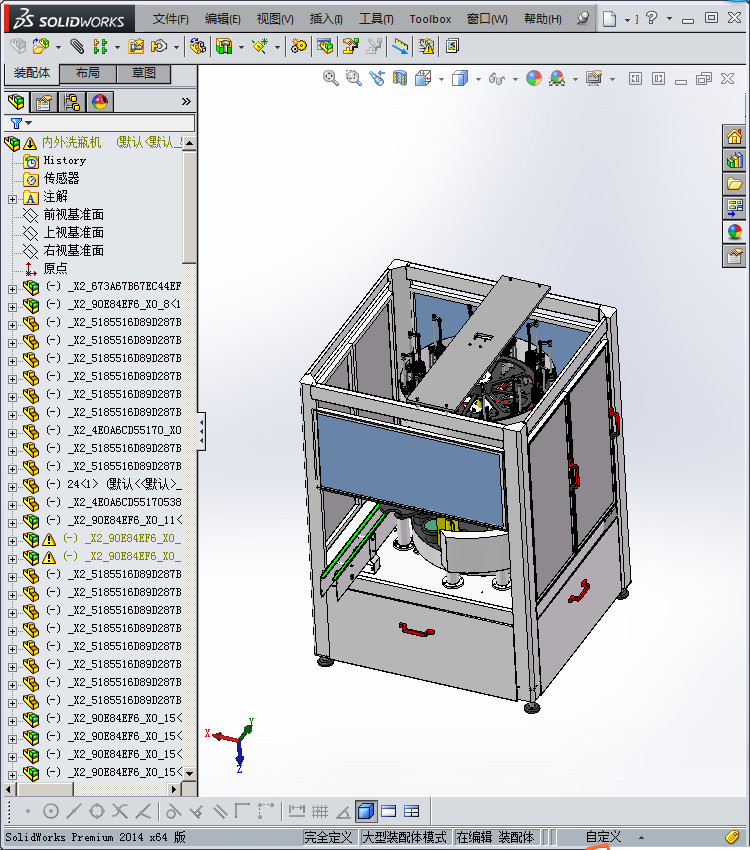This screenshot has height=850, width=750.
Task: Select the 装配体 tab
Action: coord(31,73)
